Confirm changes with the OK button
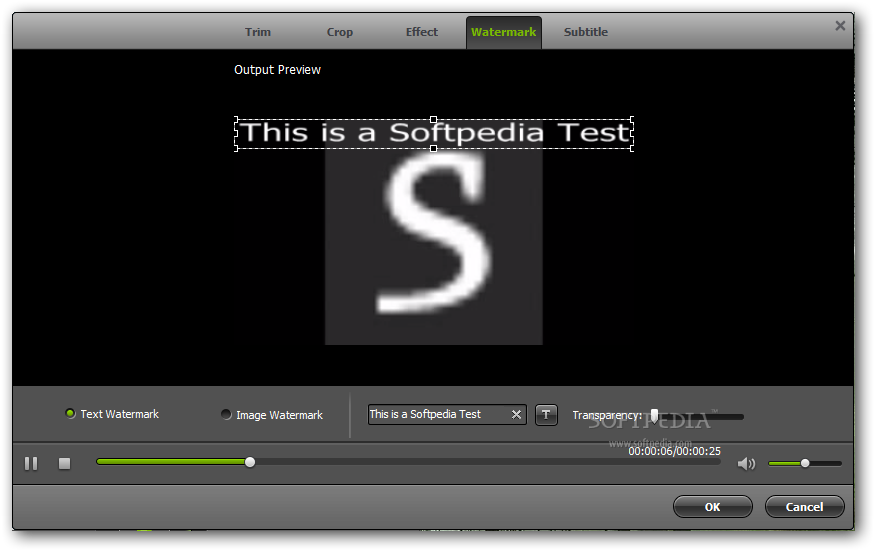The height and width of the screenshot is (551, 875). (x=713, y=507)
